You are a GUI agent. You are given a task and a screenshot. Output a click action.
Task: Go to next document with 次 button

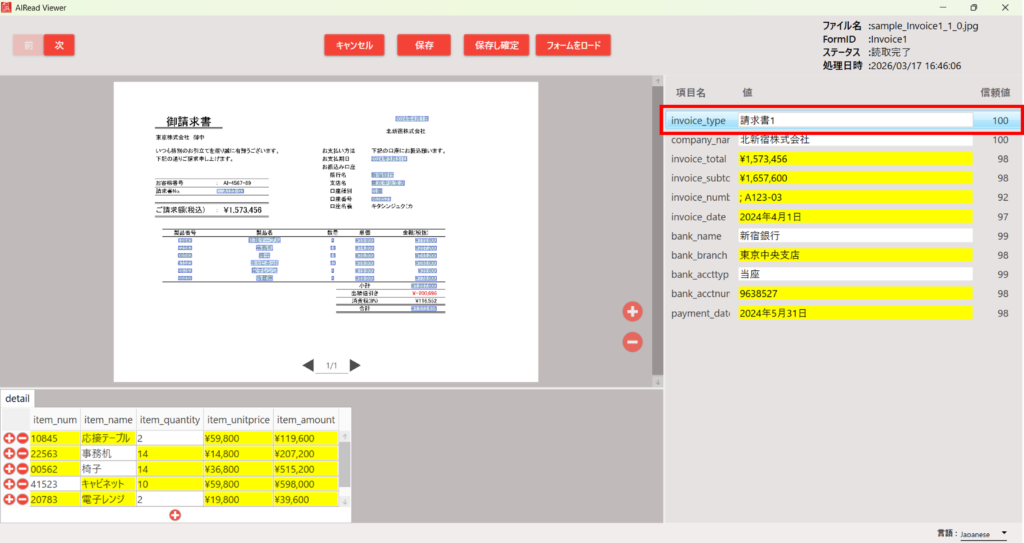pyautogui.click(x=59, y=45)
